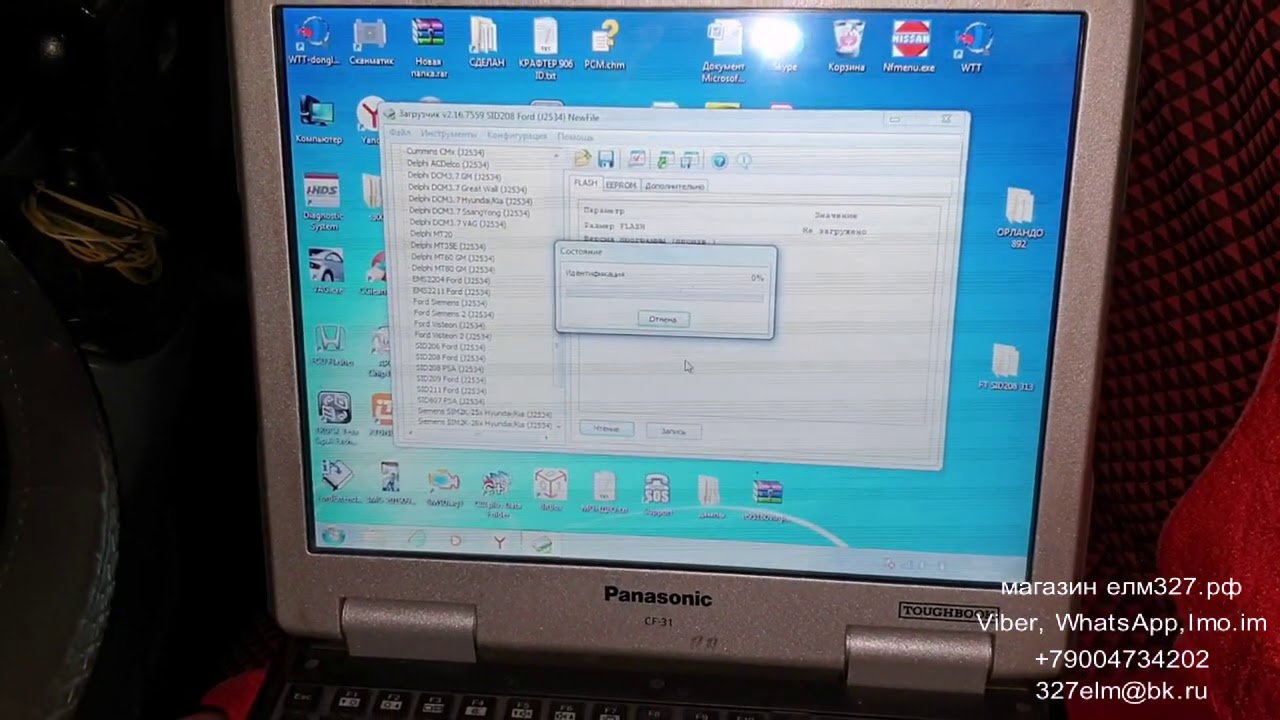Image resolution: width=1280 pixels, height=720 pixels.
Task: Open the Корзина recycle bin
Action: pos(847,47)
